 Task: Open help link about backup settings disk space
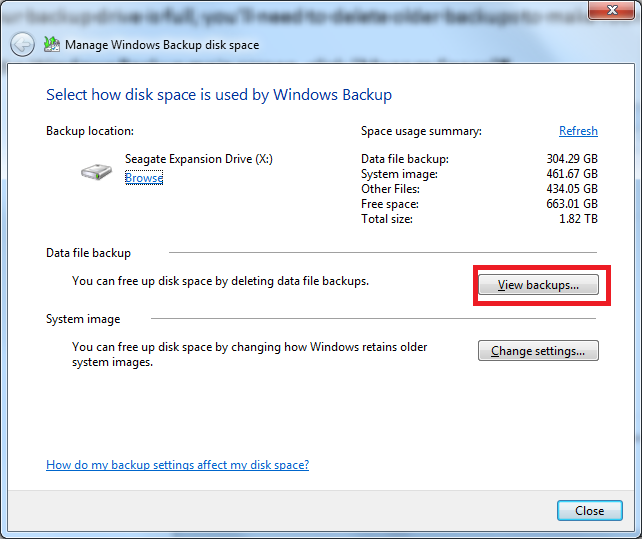click(x=177, y=465)
